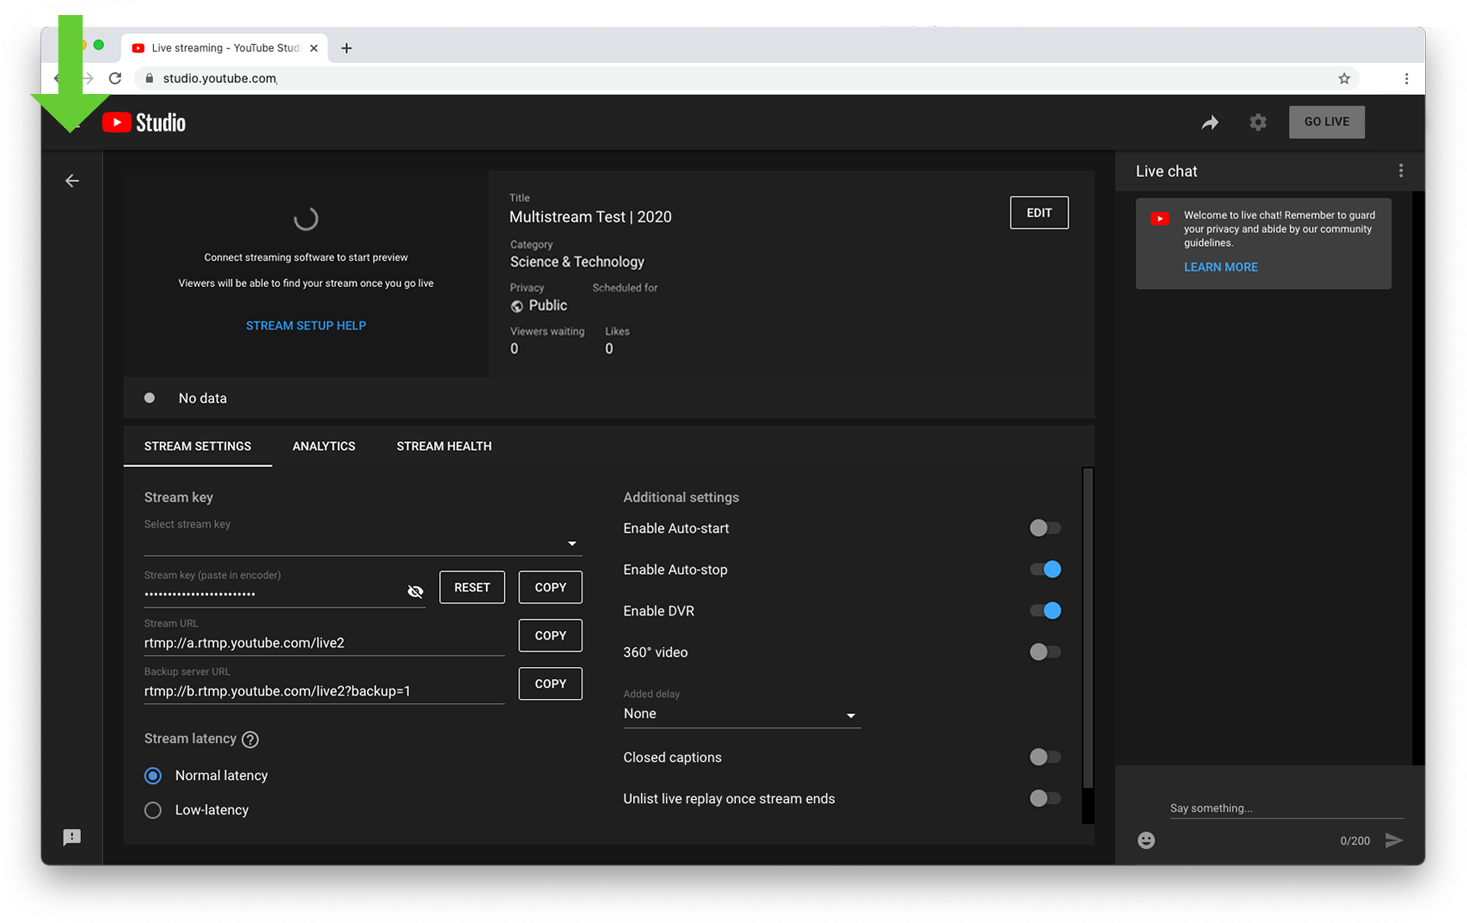
Task: Close the Live streaming browser tab
Action: [x=313, y=48]
